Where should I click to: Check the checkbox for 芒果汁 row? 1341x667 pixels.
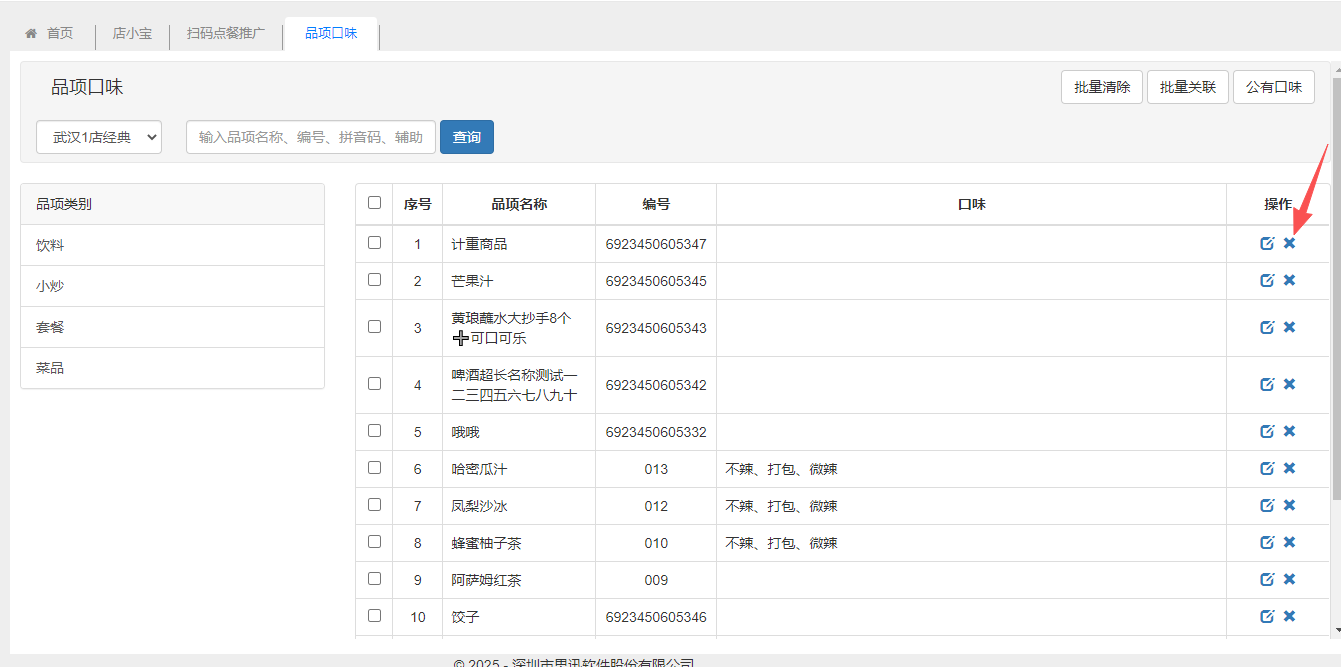374,280
